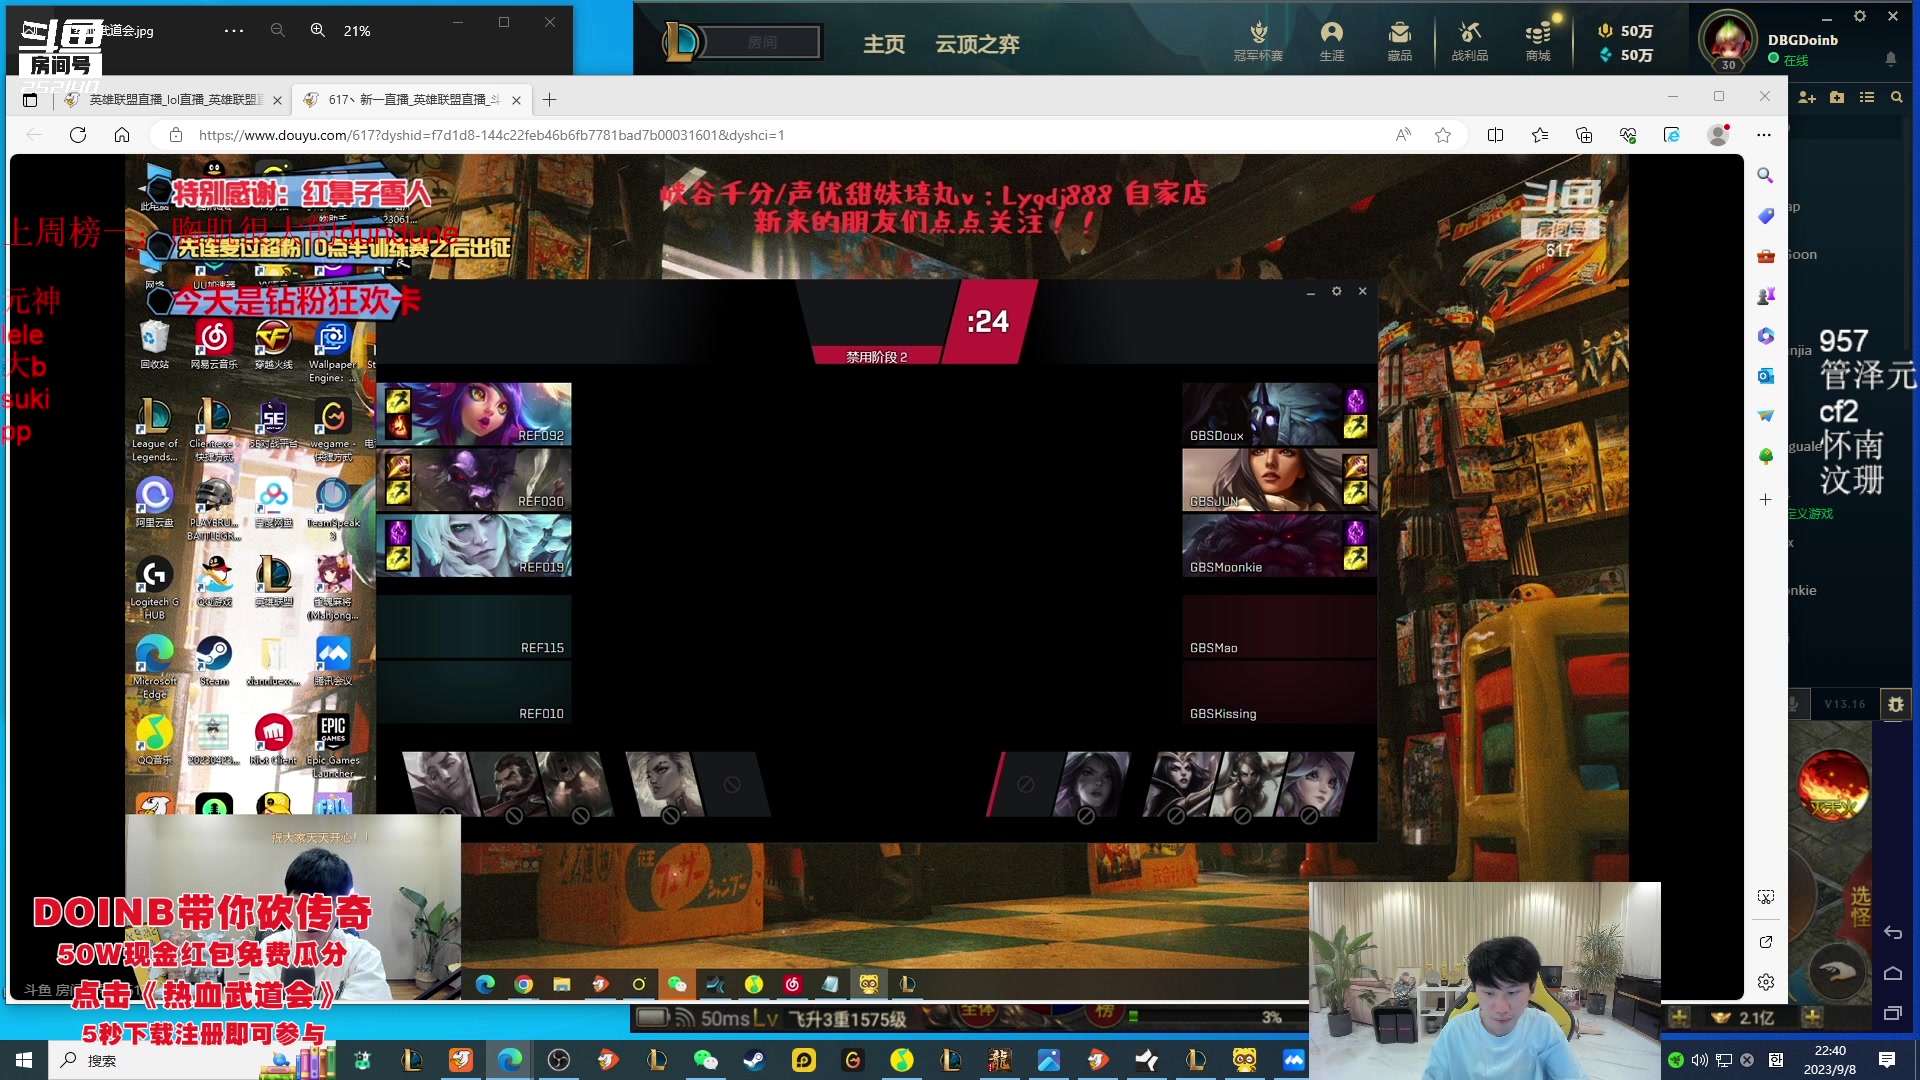This screenshot has width=1920, height=1080.
Task: Open Edge Settings and more menu
Action: pos(1763,135)
